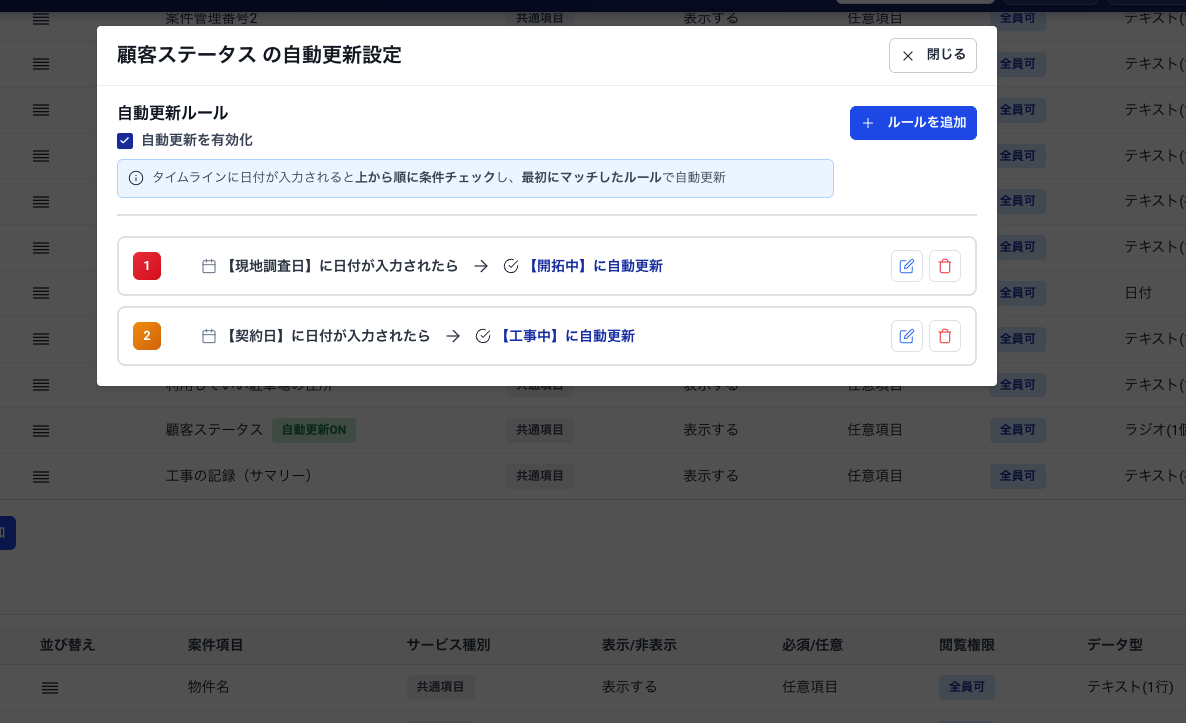1186x723 pixels.
Task: Click the plus icon in ルールを追加 button
Action: pyautogui.click(x=867, y=122)
